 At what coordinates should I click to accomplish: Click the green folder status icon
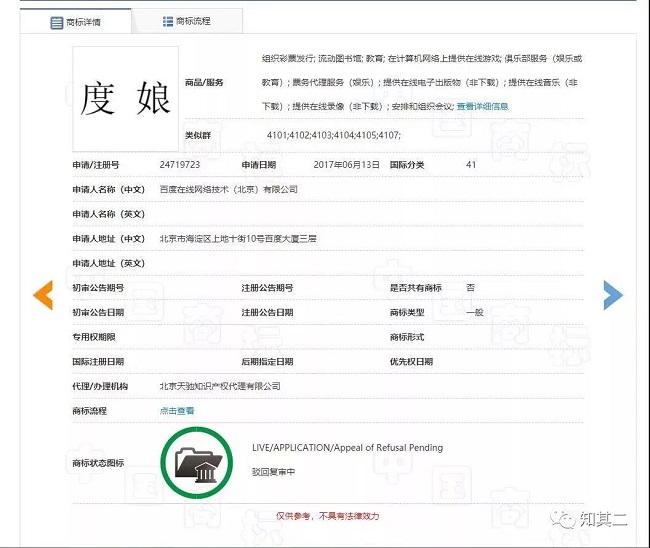[197, 462]
